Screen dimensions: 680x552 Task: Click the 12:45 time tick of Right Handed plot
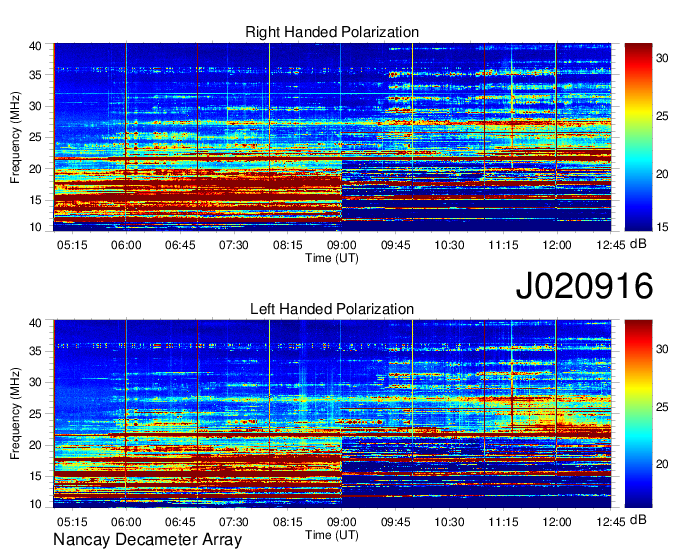pos(611,245)
